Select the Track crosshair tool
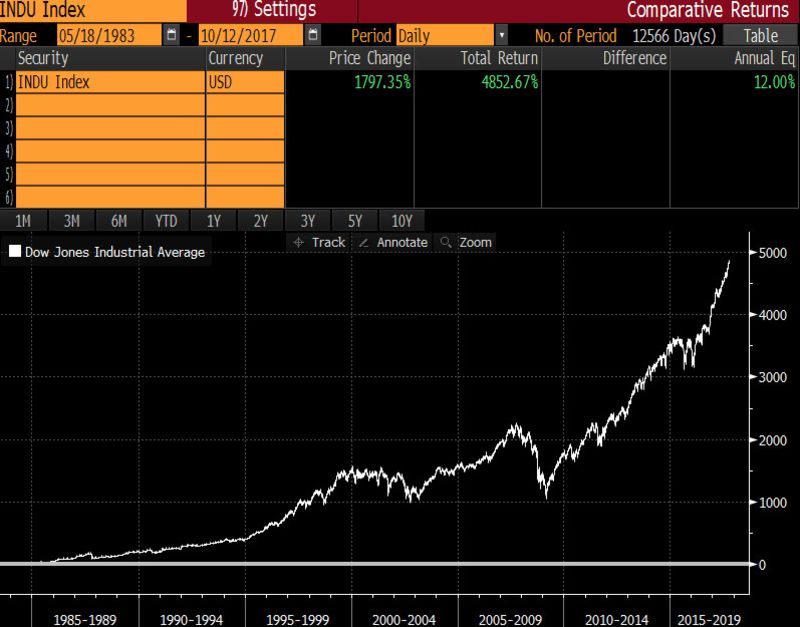The height and width of the screenshot is (627, 800). [x=319, y=242]
